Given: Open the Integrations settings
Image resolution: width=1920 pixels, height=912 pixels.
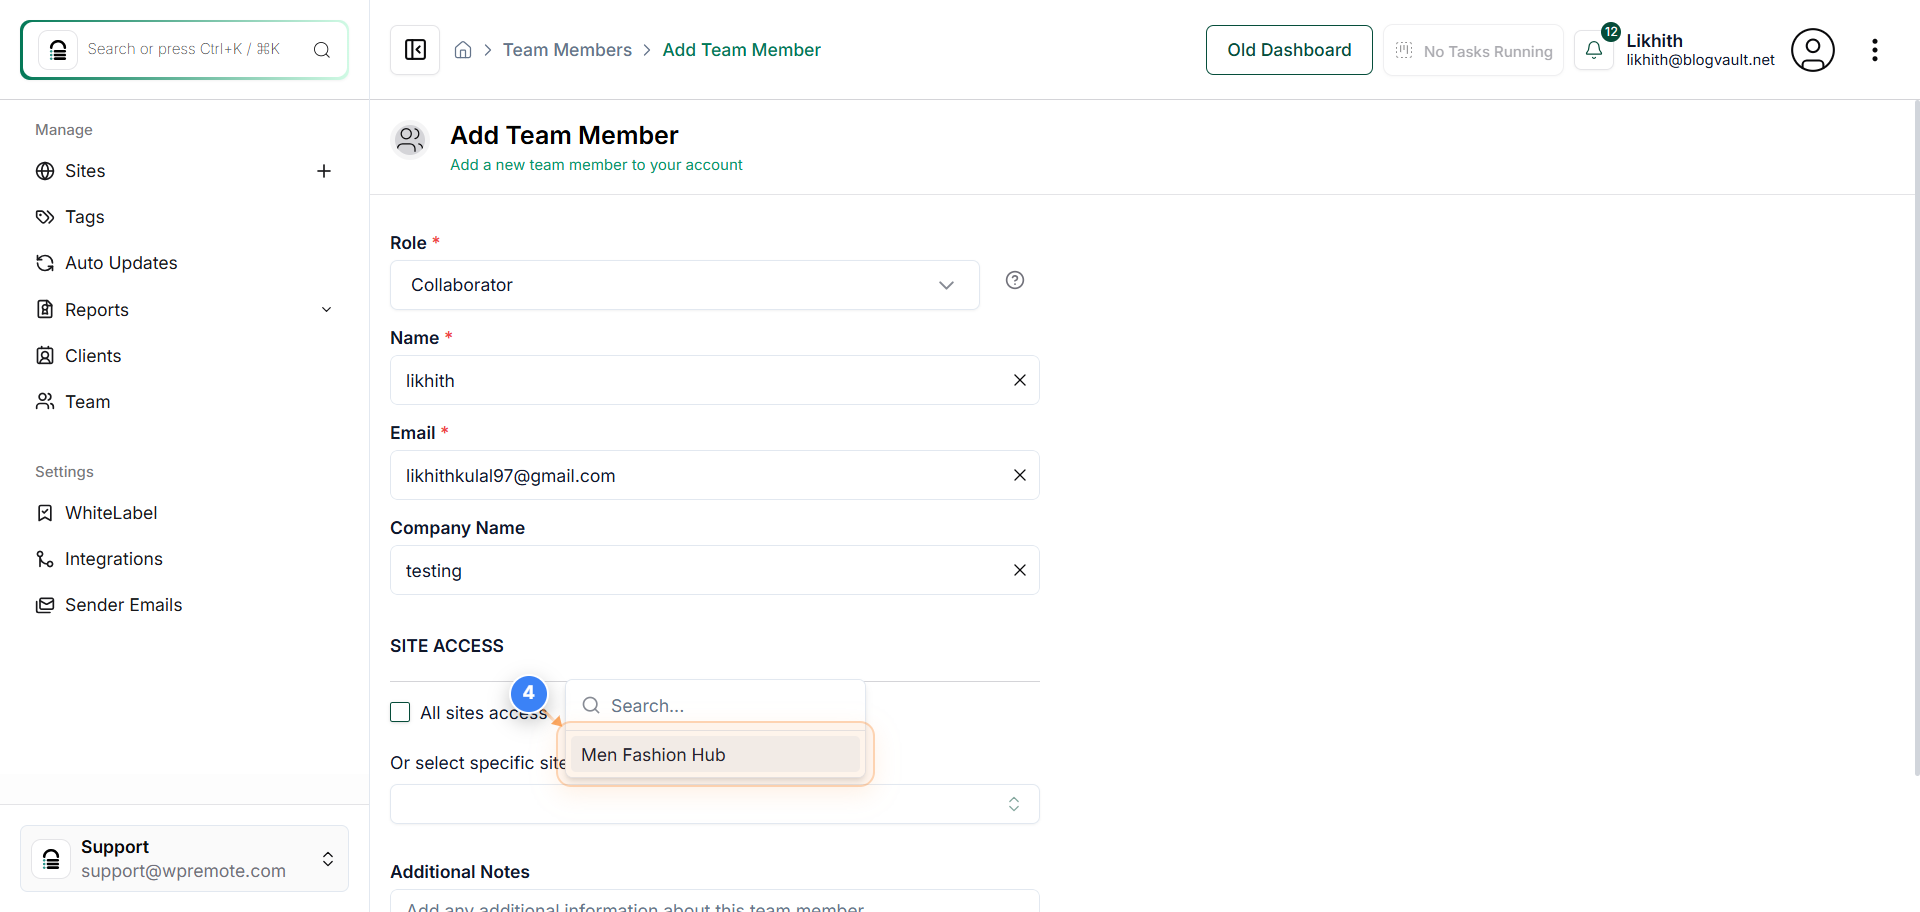Looking at the screenshot, I should point(113,559).
